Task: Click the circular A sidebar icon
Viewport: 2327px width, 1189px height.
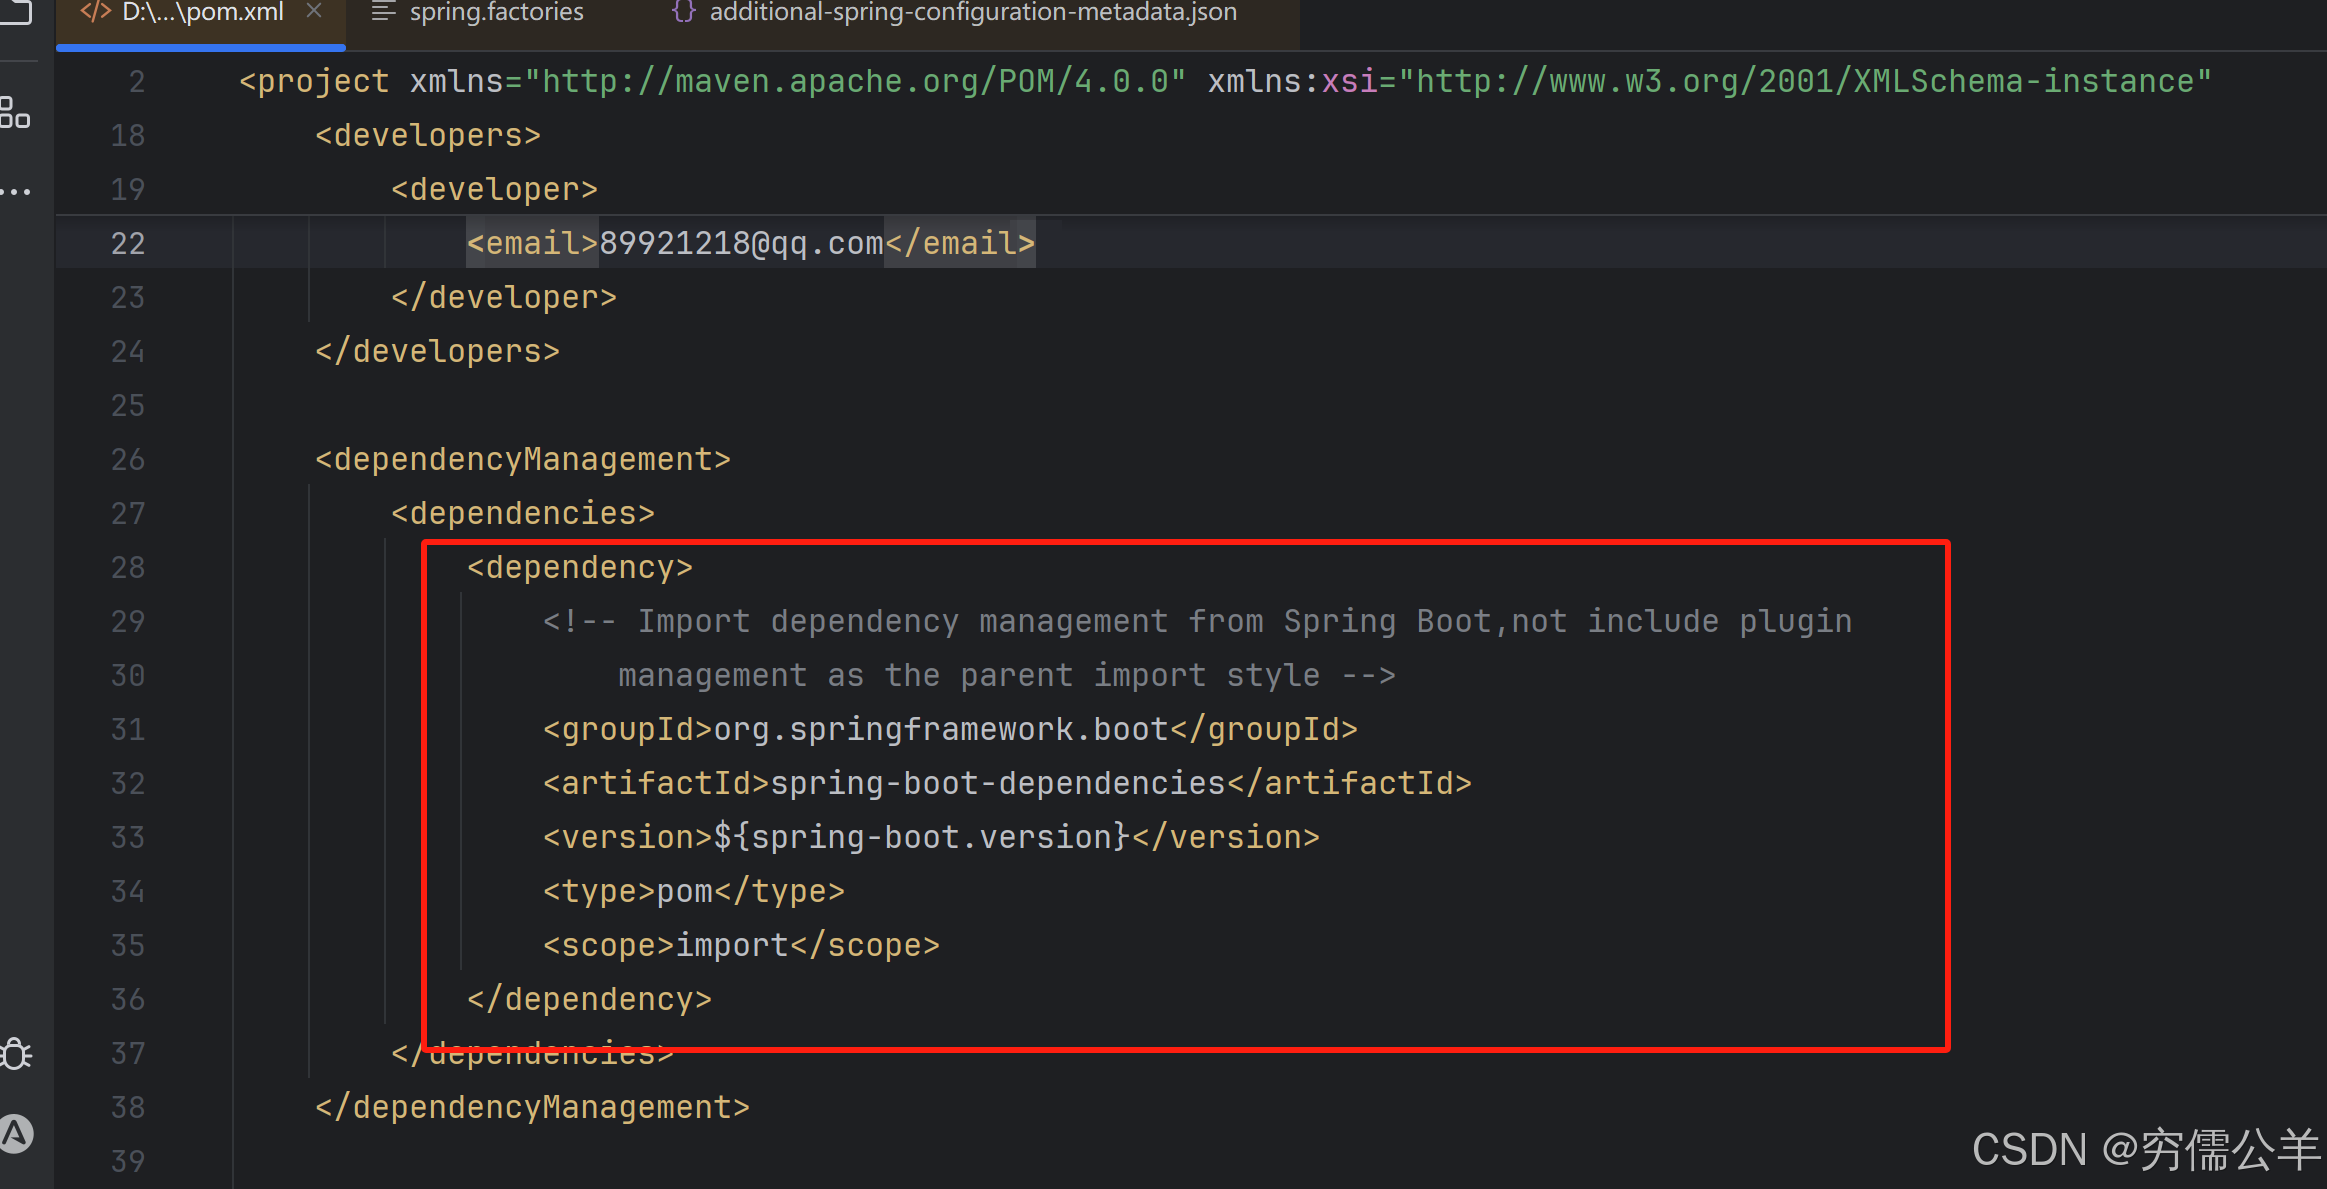Action: pos(16,1134)
